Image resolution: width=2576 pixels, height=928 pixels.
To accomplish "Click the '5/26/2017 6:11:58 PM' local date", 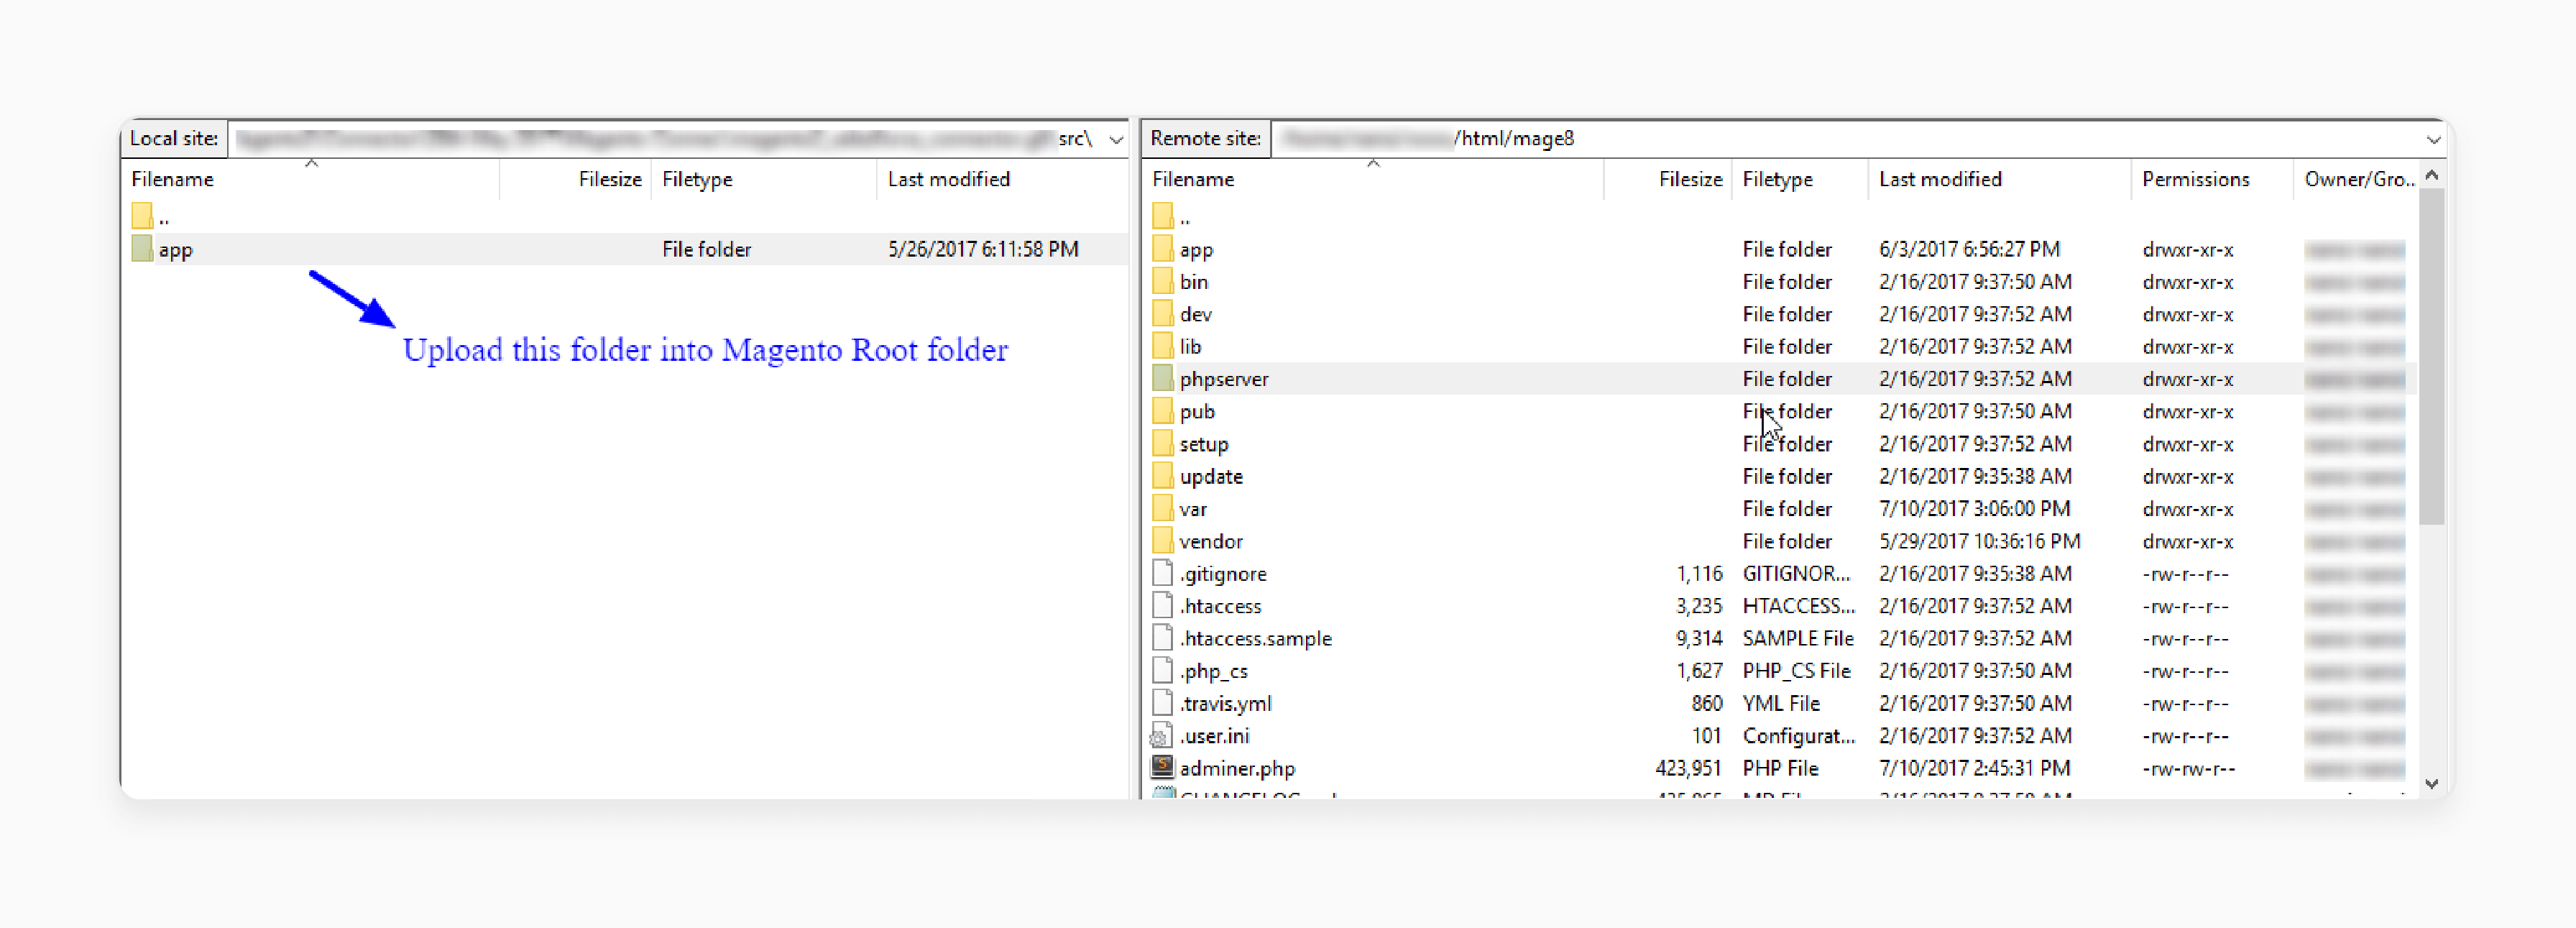I will pos(983,249).
